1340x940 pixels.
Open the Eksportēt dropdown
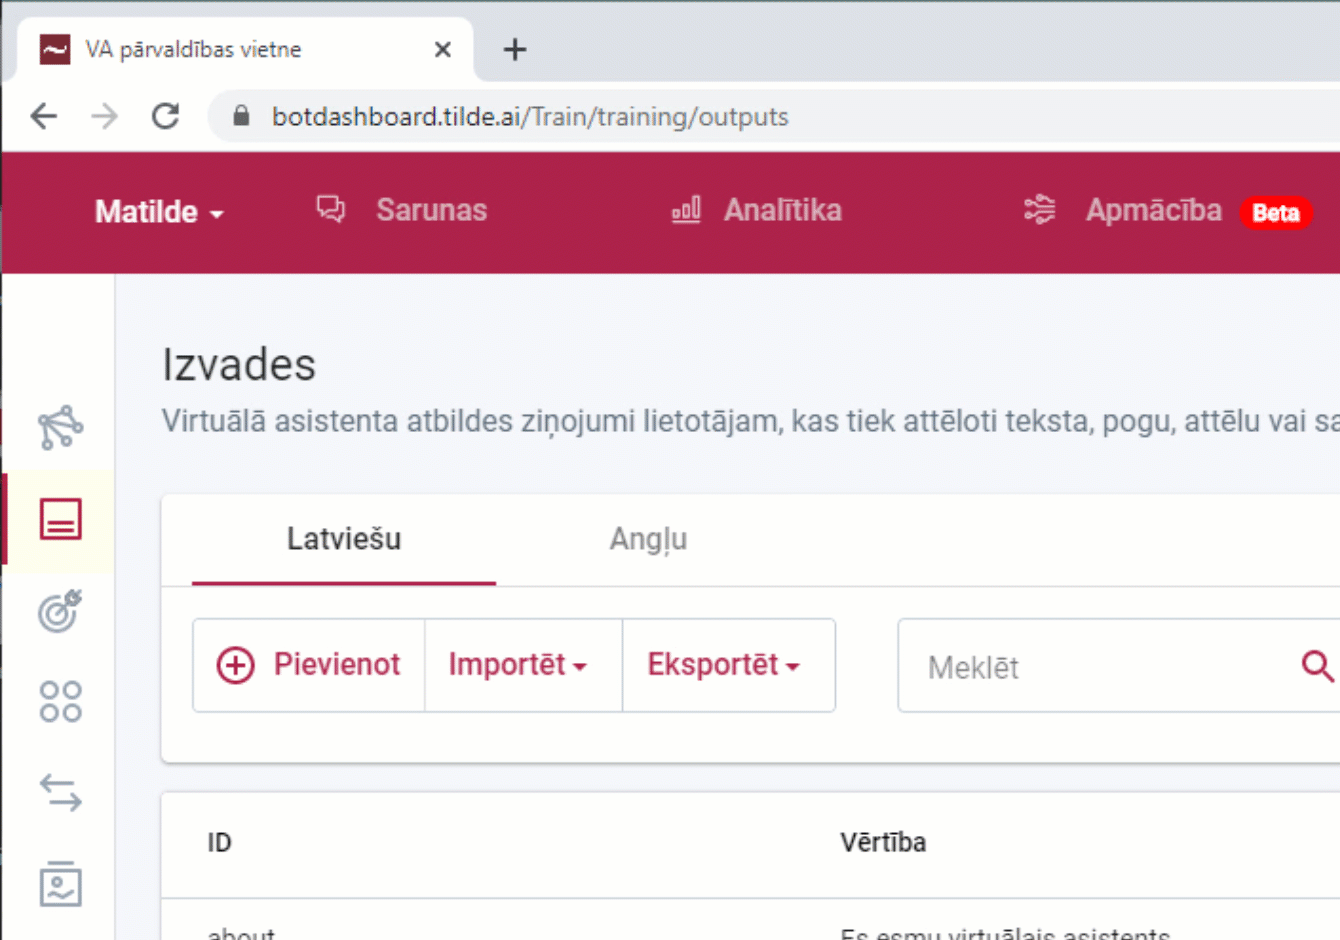pos(728,664)
